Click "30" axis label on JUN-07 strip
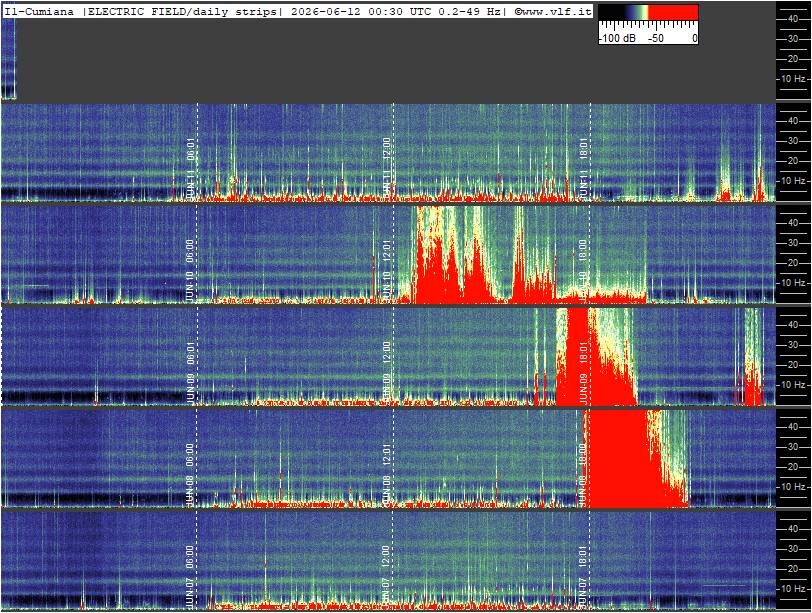The height and width of the screenshot is (613, 812). pos(793,549)
